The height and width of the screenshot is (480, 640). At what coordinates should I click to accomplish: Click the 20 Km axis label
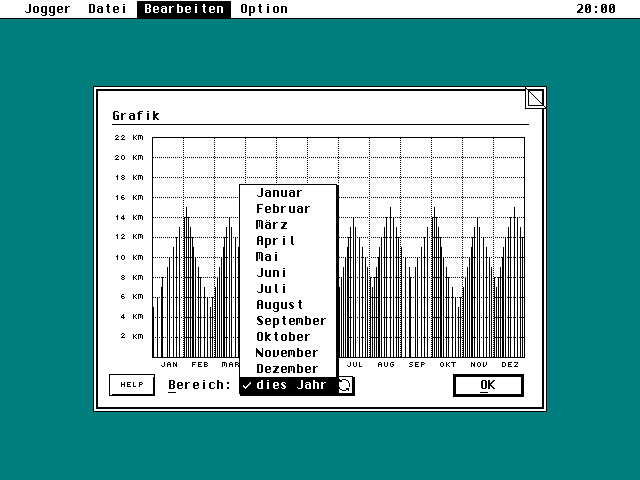(x=129, y=158)
